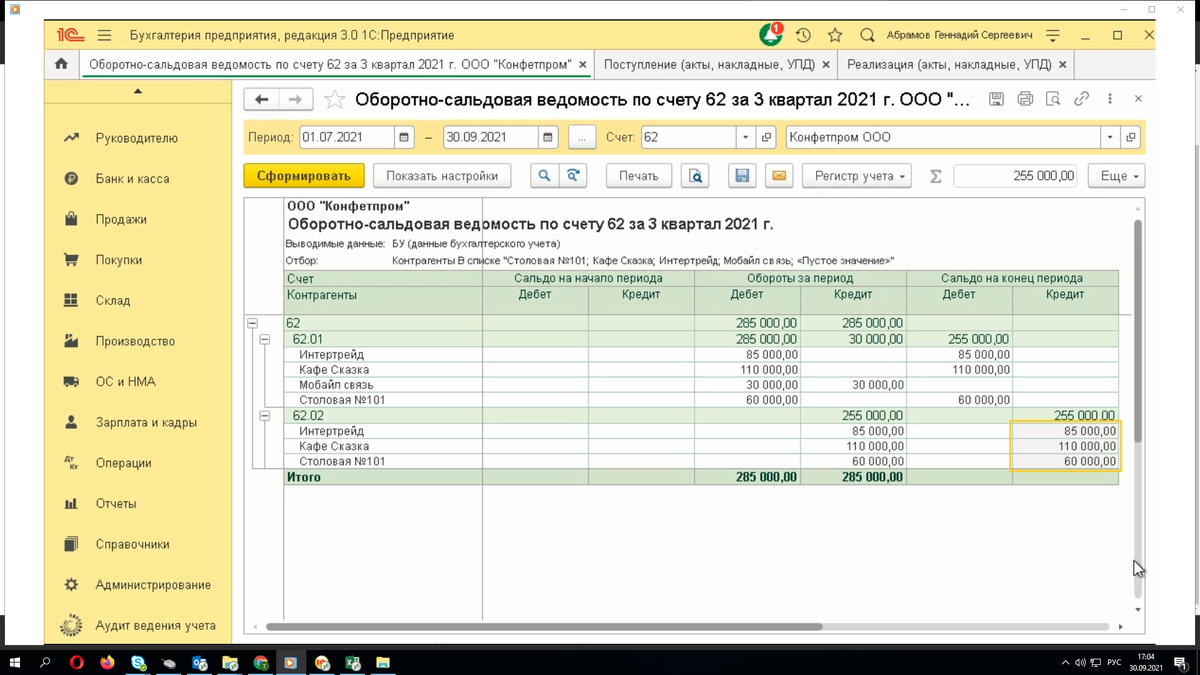
Task: Open calendar for end date 30.09.2021
Action: pyautogui.click(x=548, y=137)
